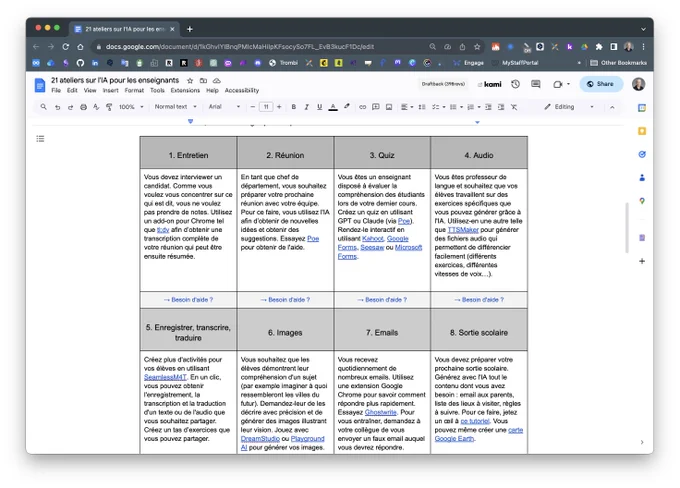Click the font size field
The width and height of the screenshot is (680, 488).
click(x=266, y=107)
